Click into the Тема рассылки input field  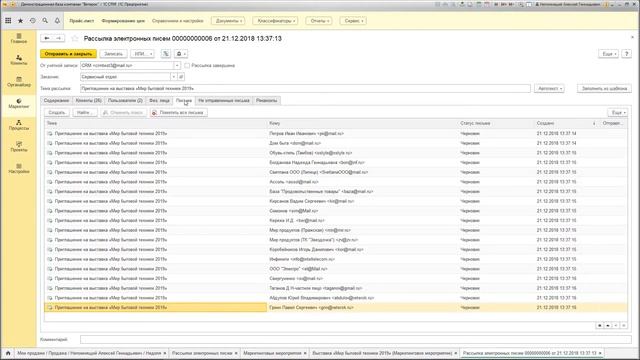pos(305,89)
